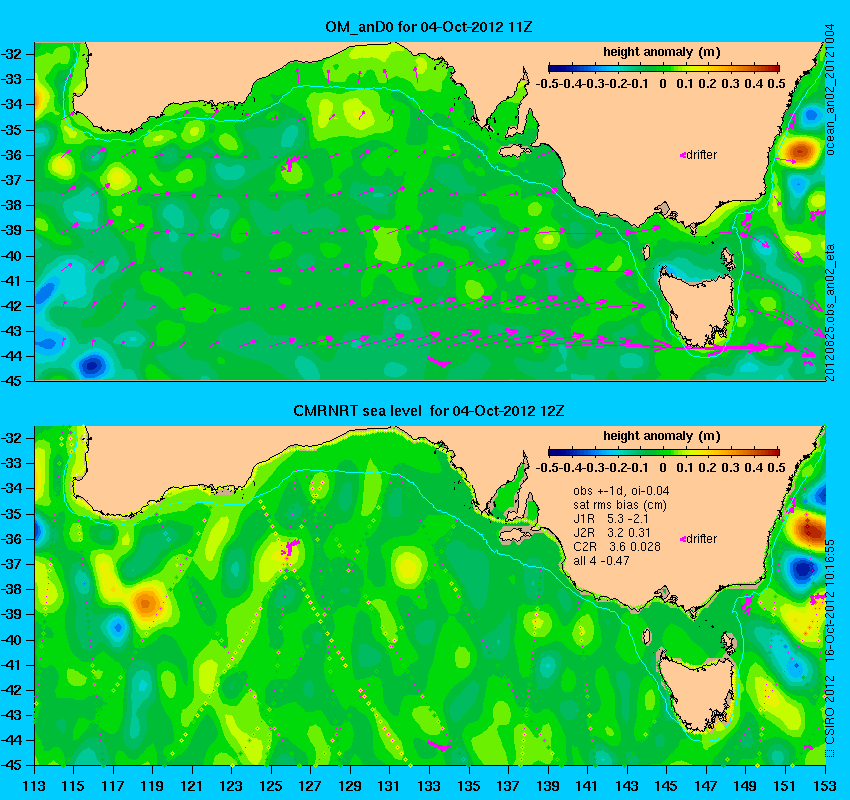The width and height of the screenshot is (850, 800).
Task: Click the top panel's height anomaly color bar
Action: tap(664, 68)
